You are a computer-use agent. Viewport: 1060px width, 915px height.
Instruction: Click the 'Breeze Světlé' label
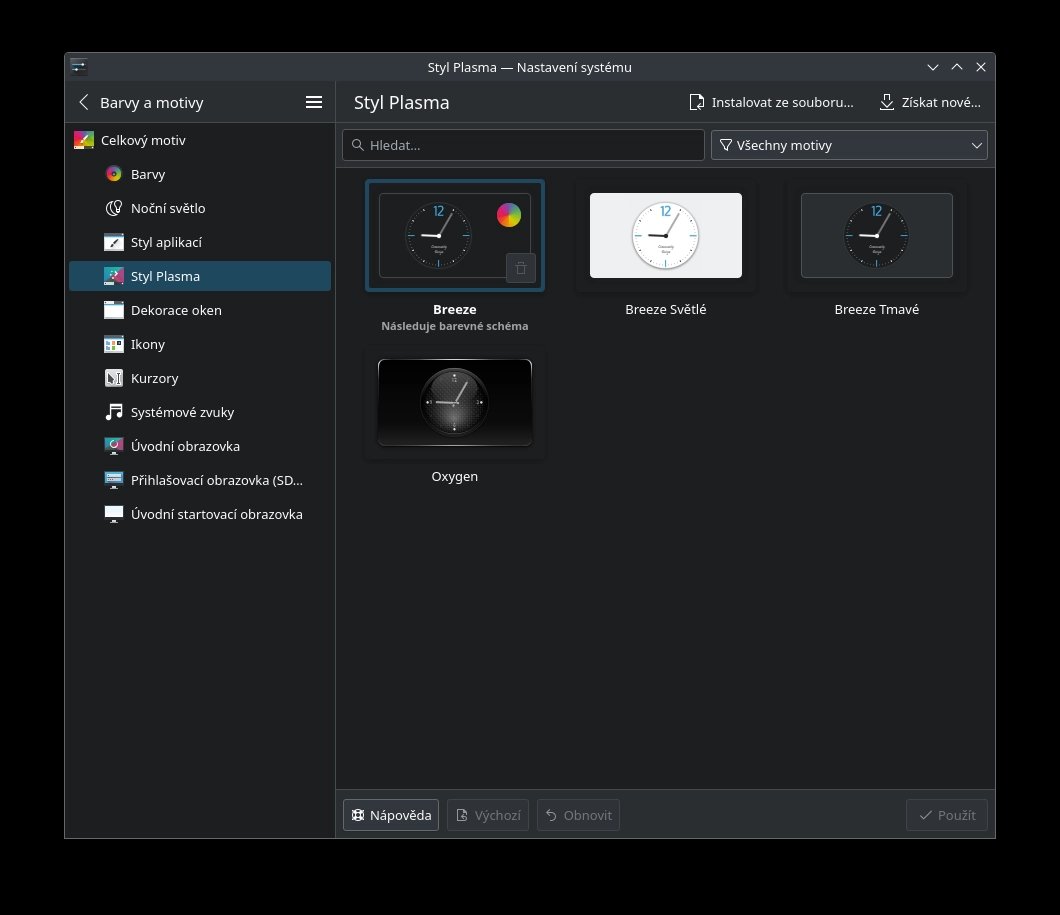coord(666,310)
